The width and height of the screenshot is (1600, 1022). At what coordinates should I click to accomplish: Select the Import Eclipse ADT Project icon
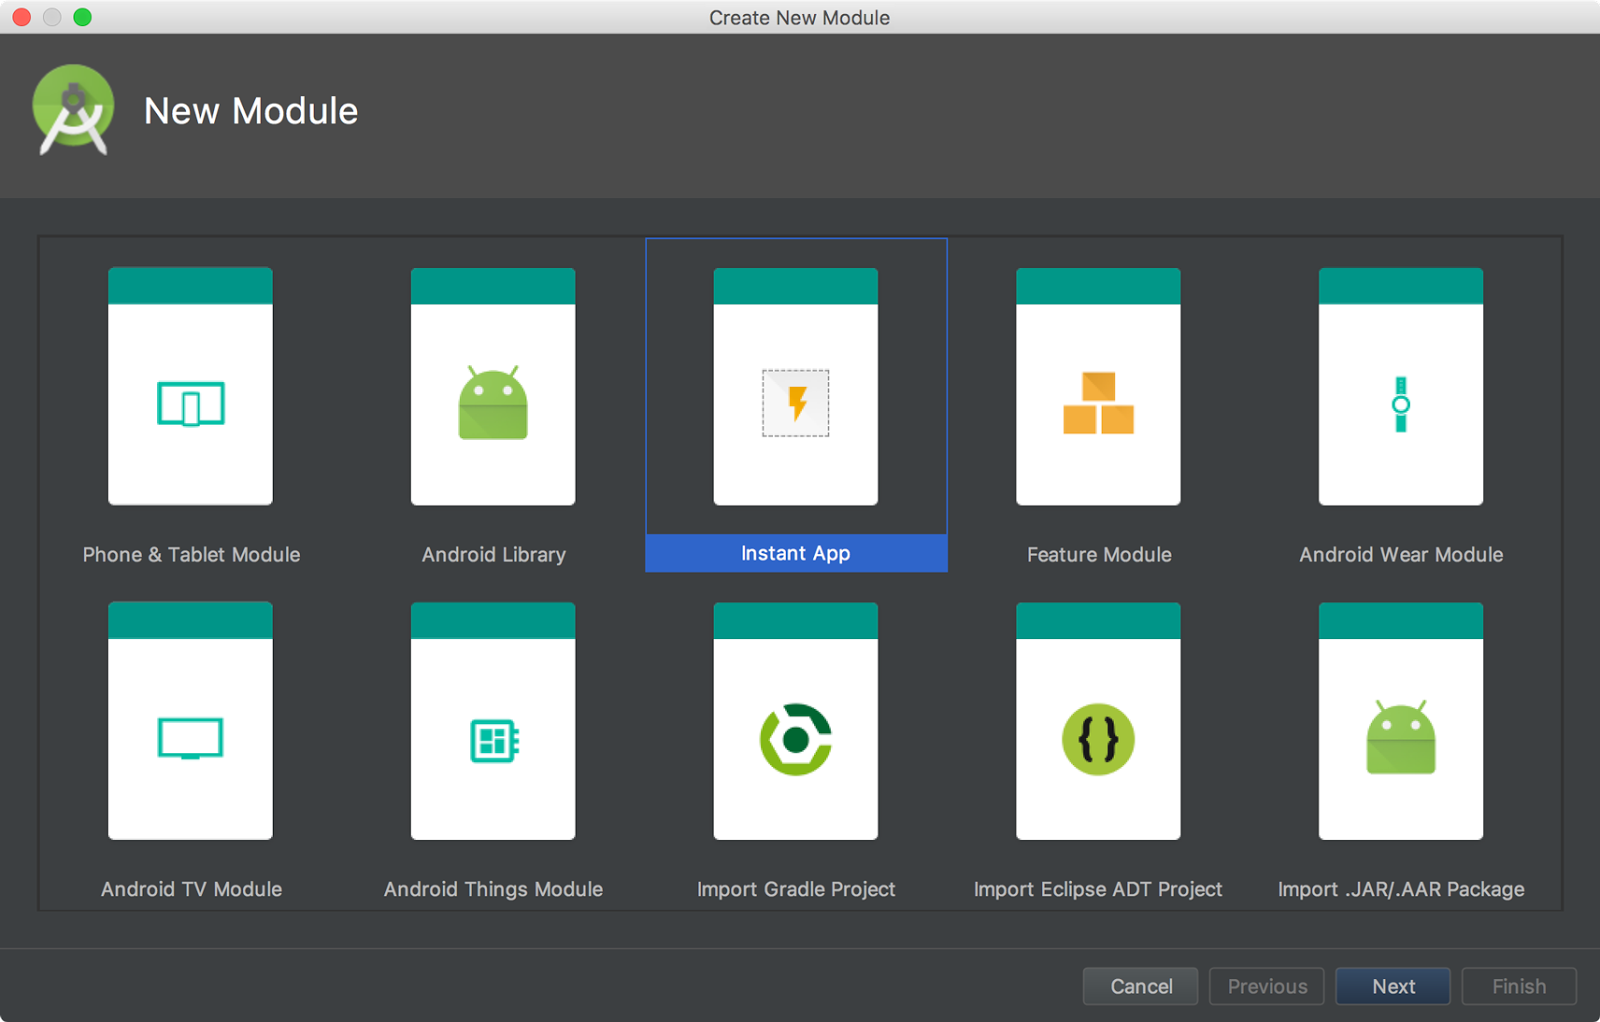click(x=1097, y=738)
